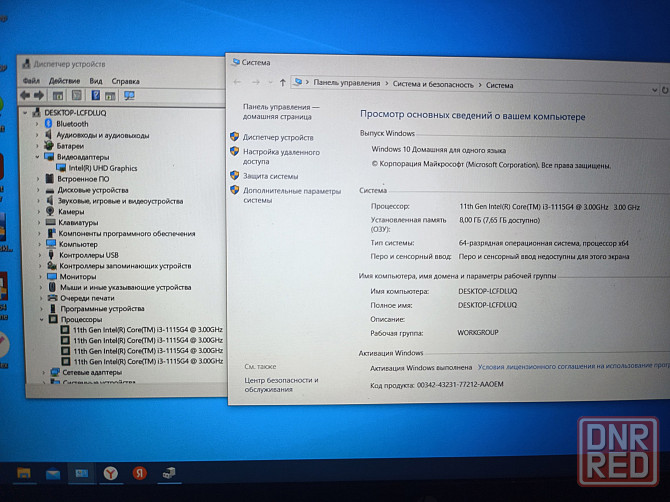Select the Мониторы category icon
Screen dimensions: 670x502
pos(52,276)
